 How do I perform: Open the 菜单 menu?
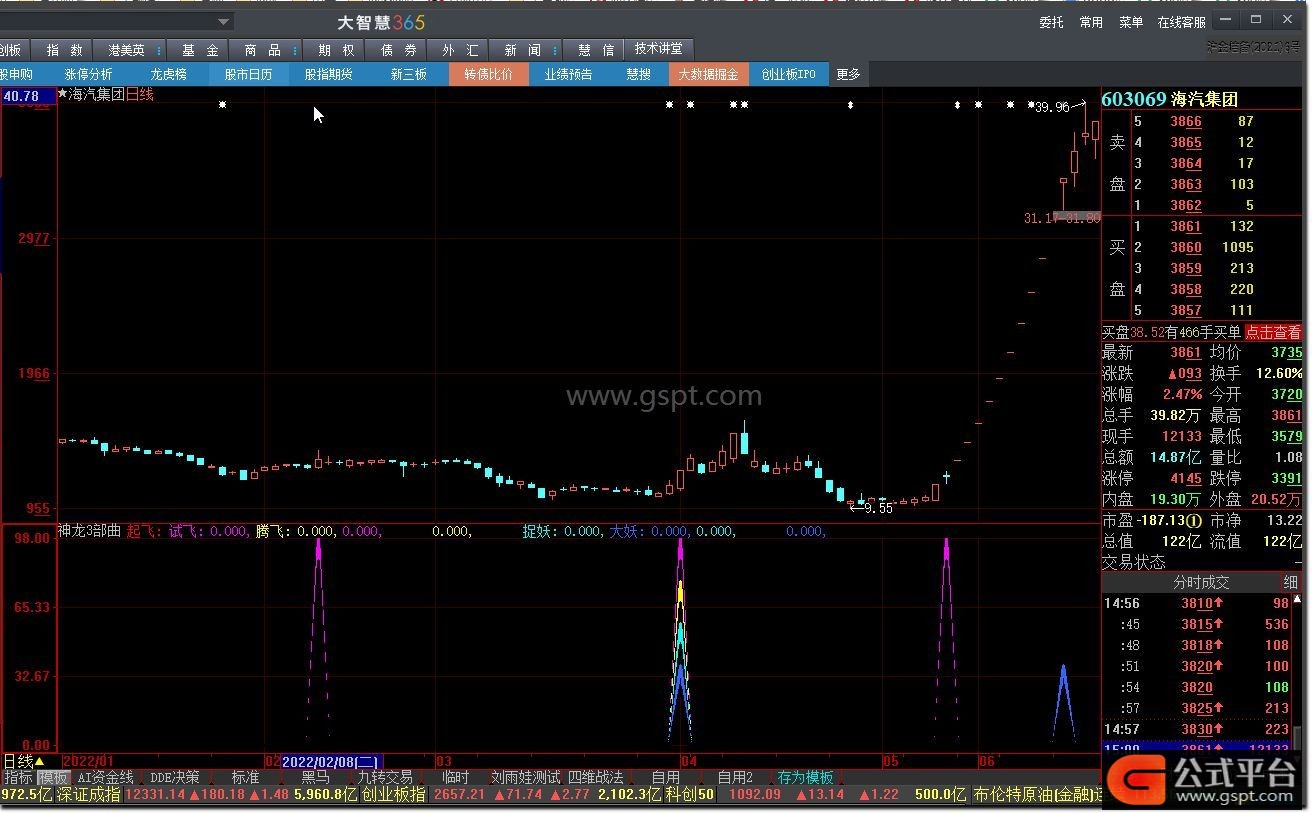tap(1131, 22)
